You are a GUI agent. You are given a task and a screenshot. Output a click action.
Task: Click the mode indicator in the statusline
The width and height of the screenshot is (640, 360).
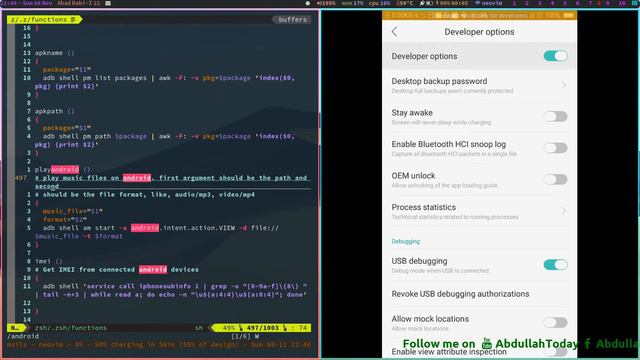[16, 328]
